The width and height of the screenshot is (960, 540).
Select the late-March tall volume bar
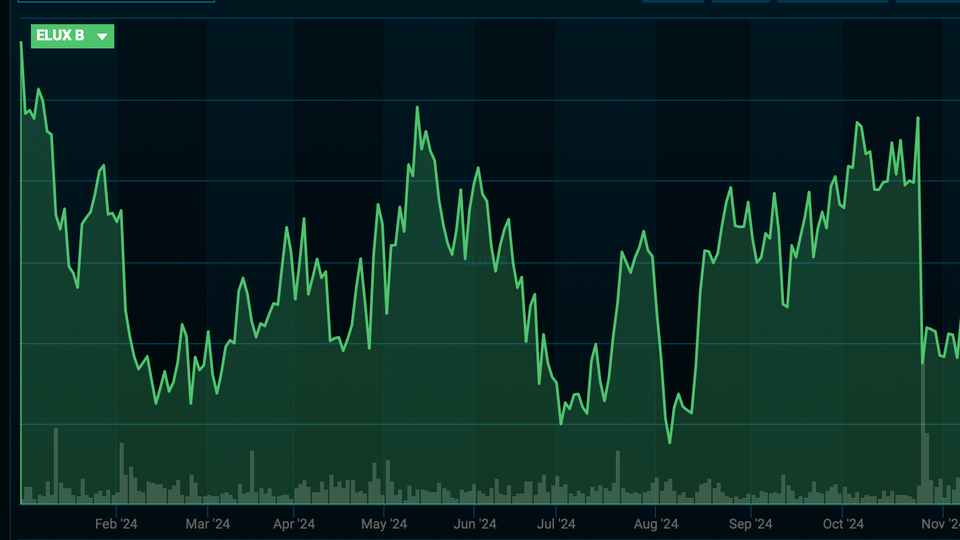pos(252,476)
